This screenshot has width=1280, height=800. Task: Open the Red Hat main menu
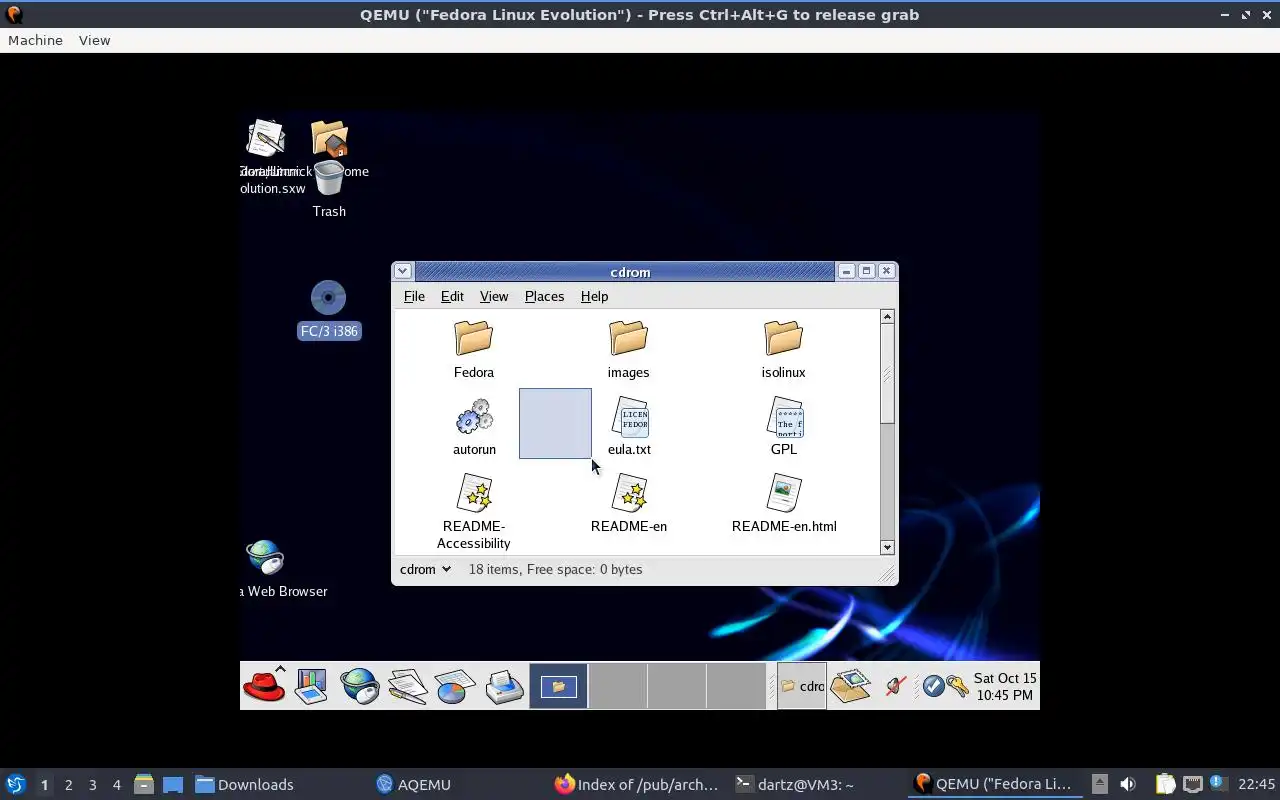click(264, 686)
